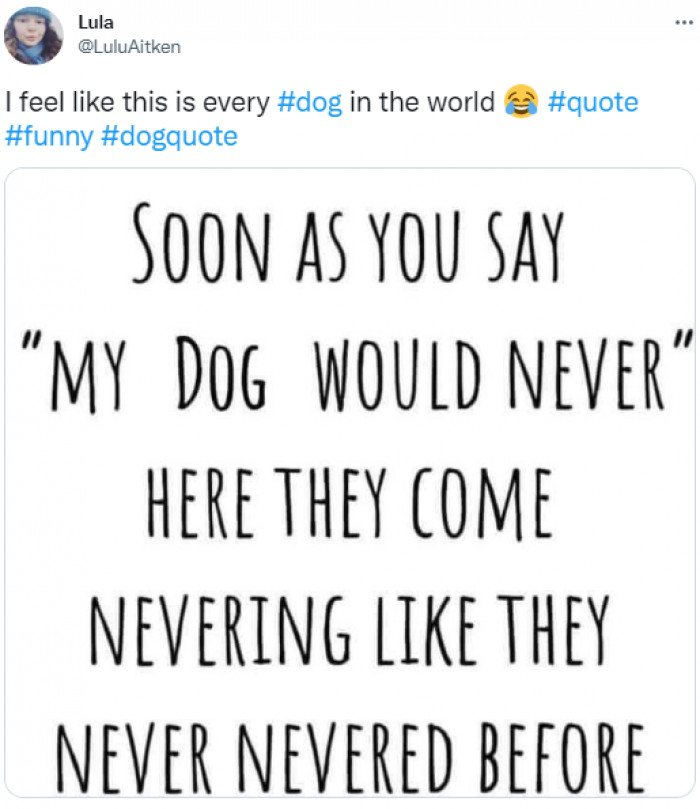Open the #quote hashtag
This screenshot has height=809, width=700.
592,102
